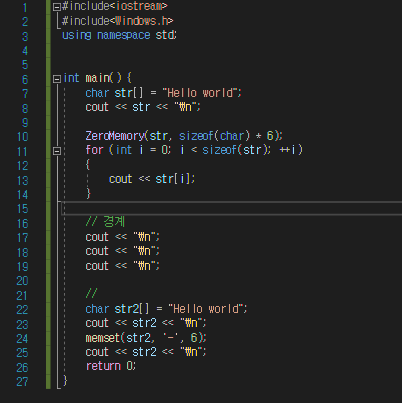Click the '// 경계' comment on line 16
402x403 pixels.
[x=105, y=222]
